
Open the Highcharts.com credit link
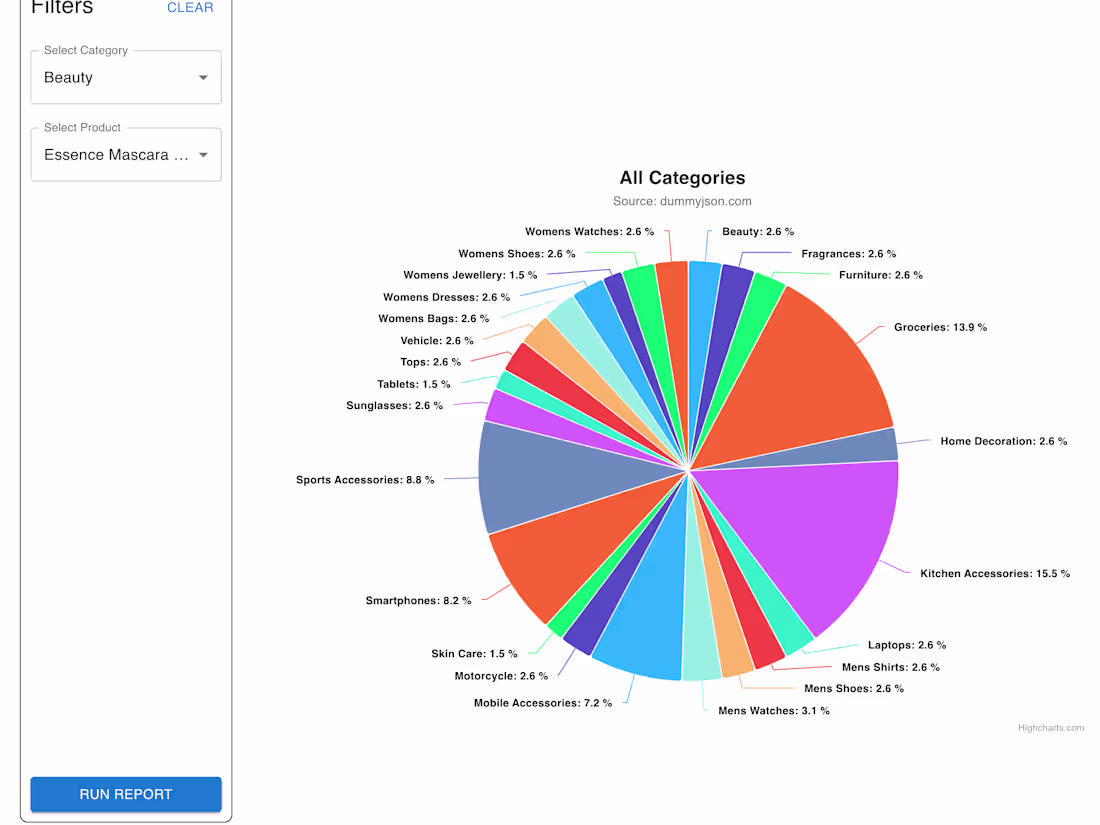tap(1051, 728)
